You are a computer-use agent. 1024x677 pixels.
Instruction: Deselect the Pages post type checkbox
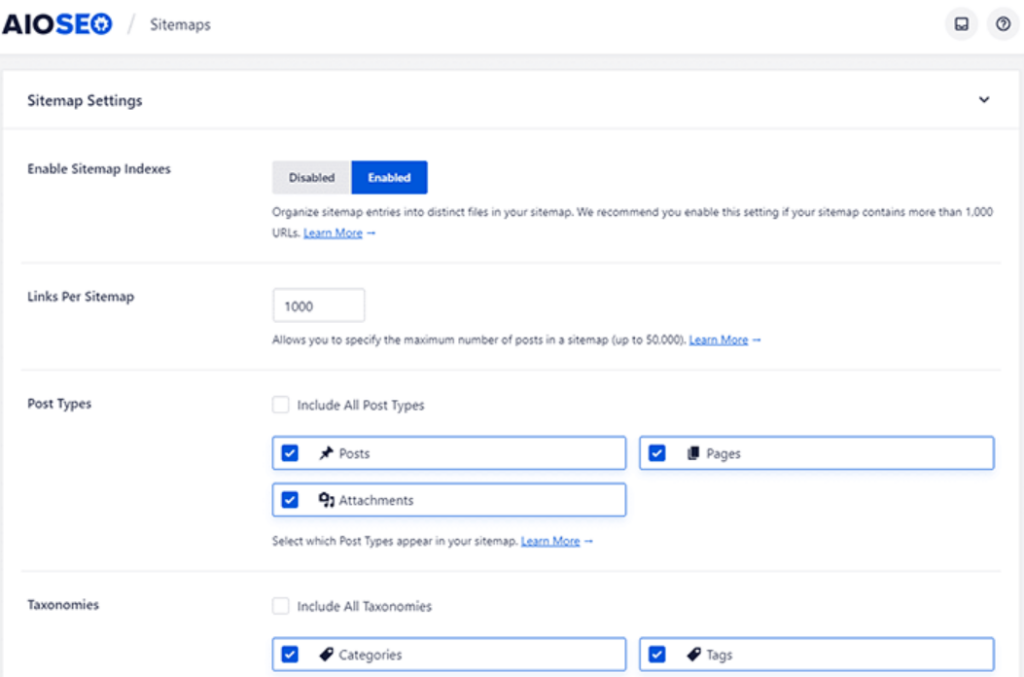(x=657, y=452)
